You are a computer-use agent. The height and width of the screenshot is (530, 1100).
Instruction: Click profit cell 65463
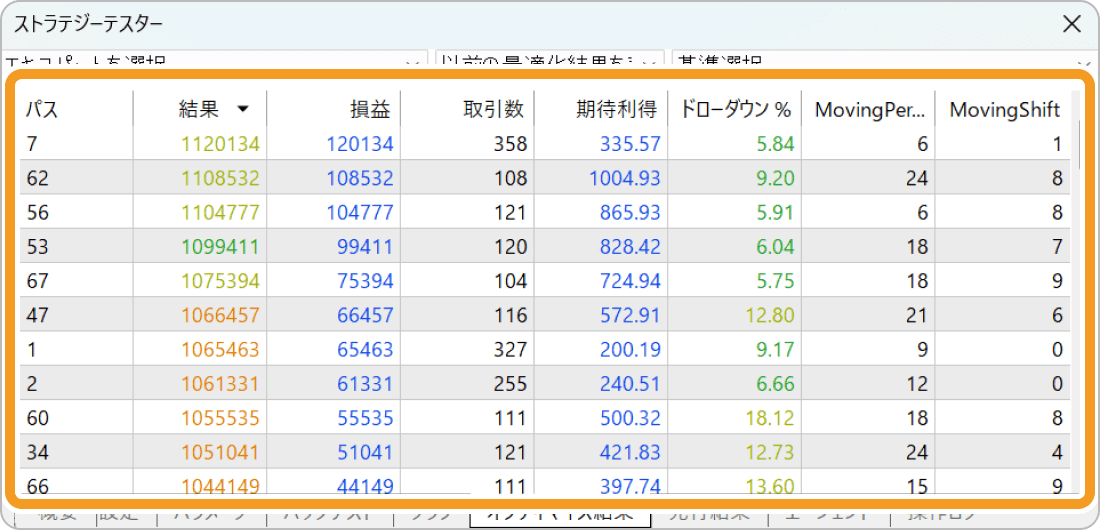coord(365,349)
